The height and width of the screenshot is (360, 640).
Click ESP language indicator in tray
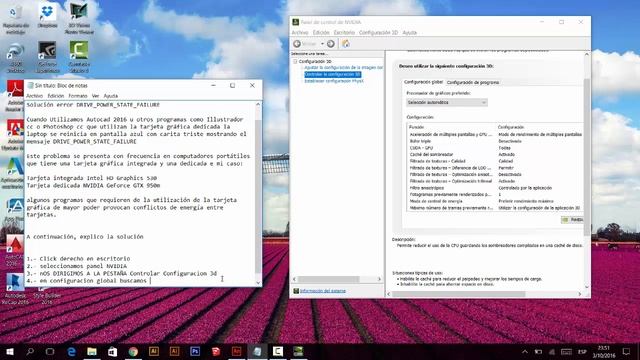582,352
